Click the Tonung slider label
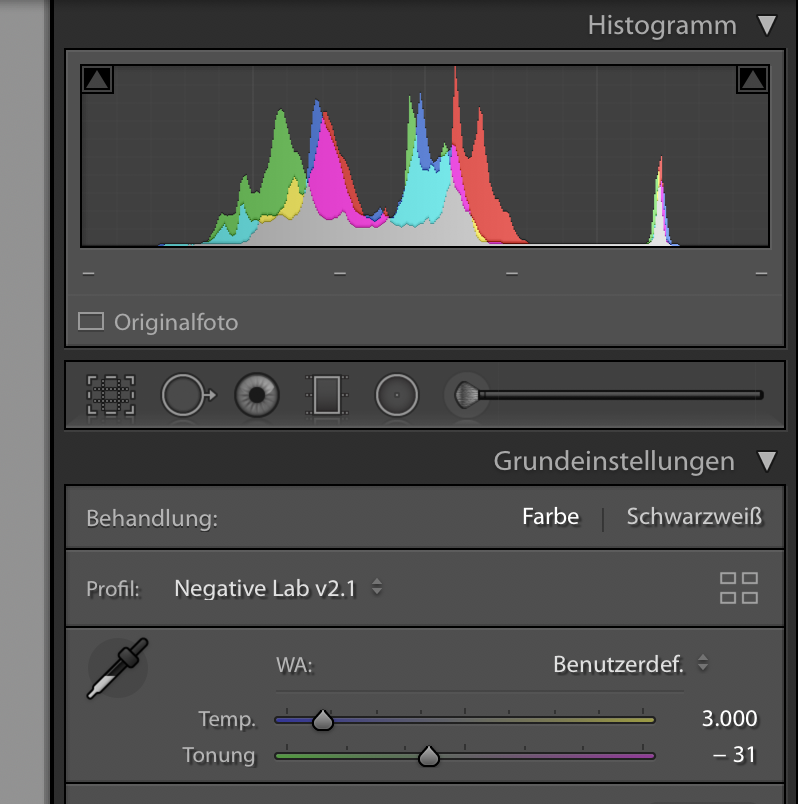The height and width of the screenshot is (804, 798). [x=219, y=755]
